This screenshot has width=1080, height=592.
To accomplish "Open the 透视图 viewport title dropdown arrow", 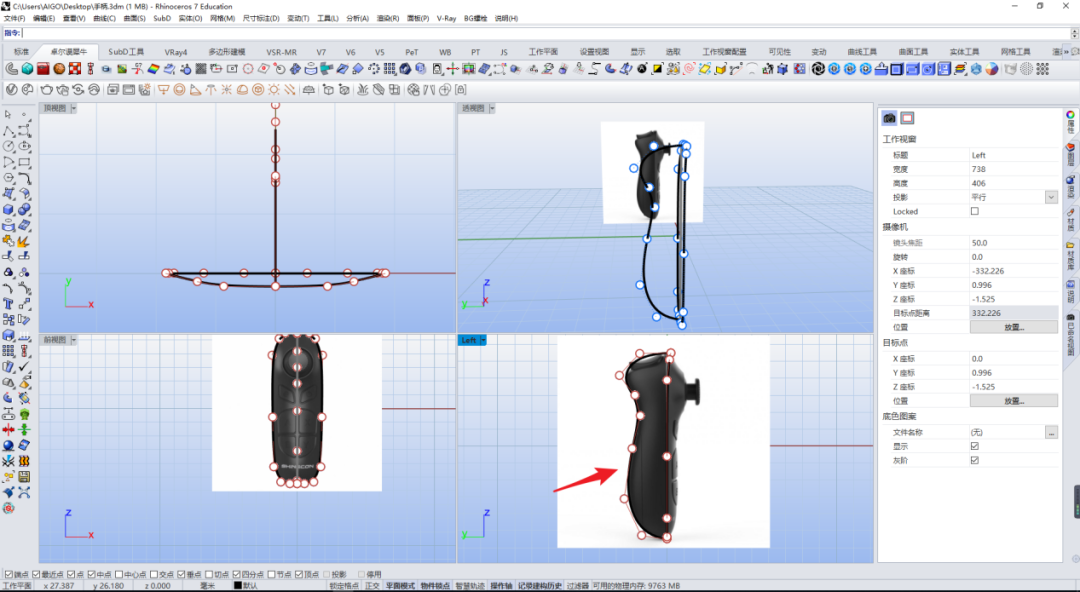I will (x=492, y=108).
